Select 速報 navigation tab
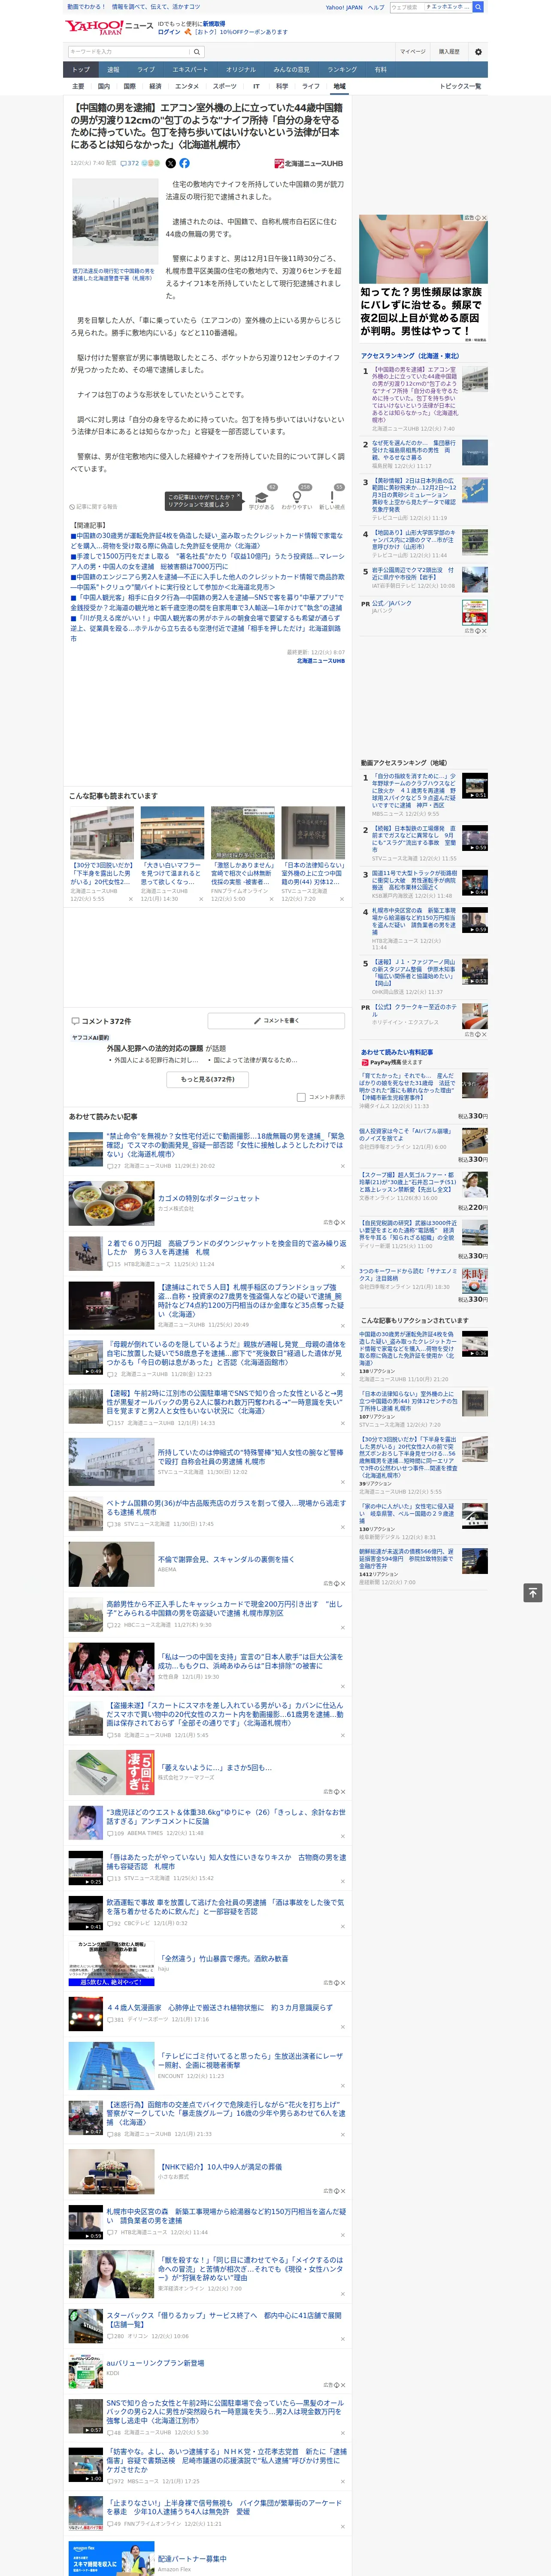 (x=113, y=70)
